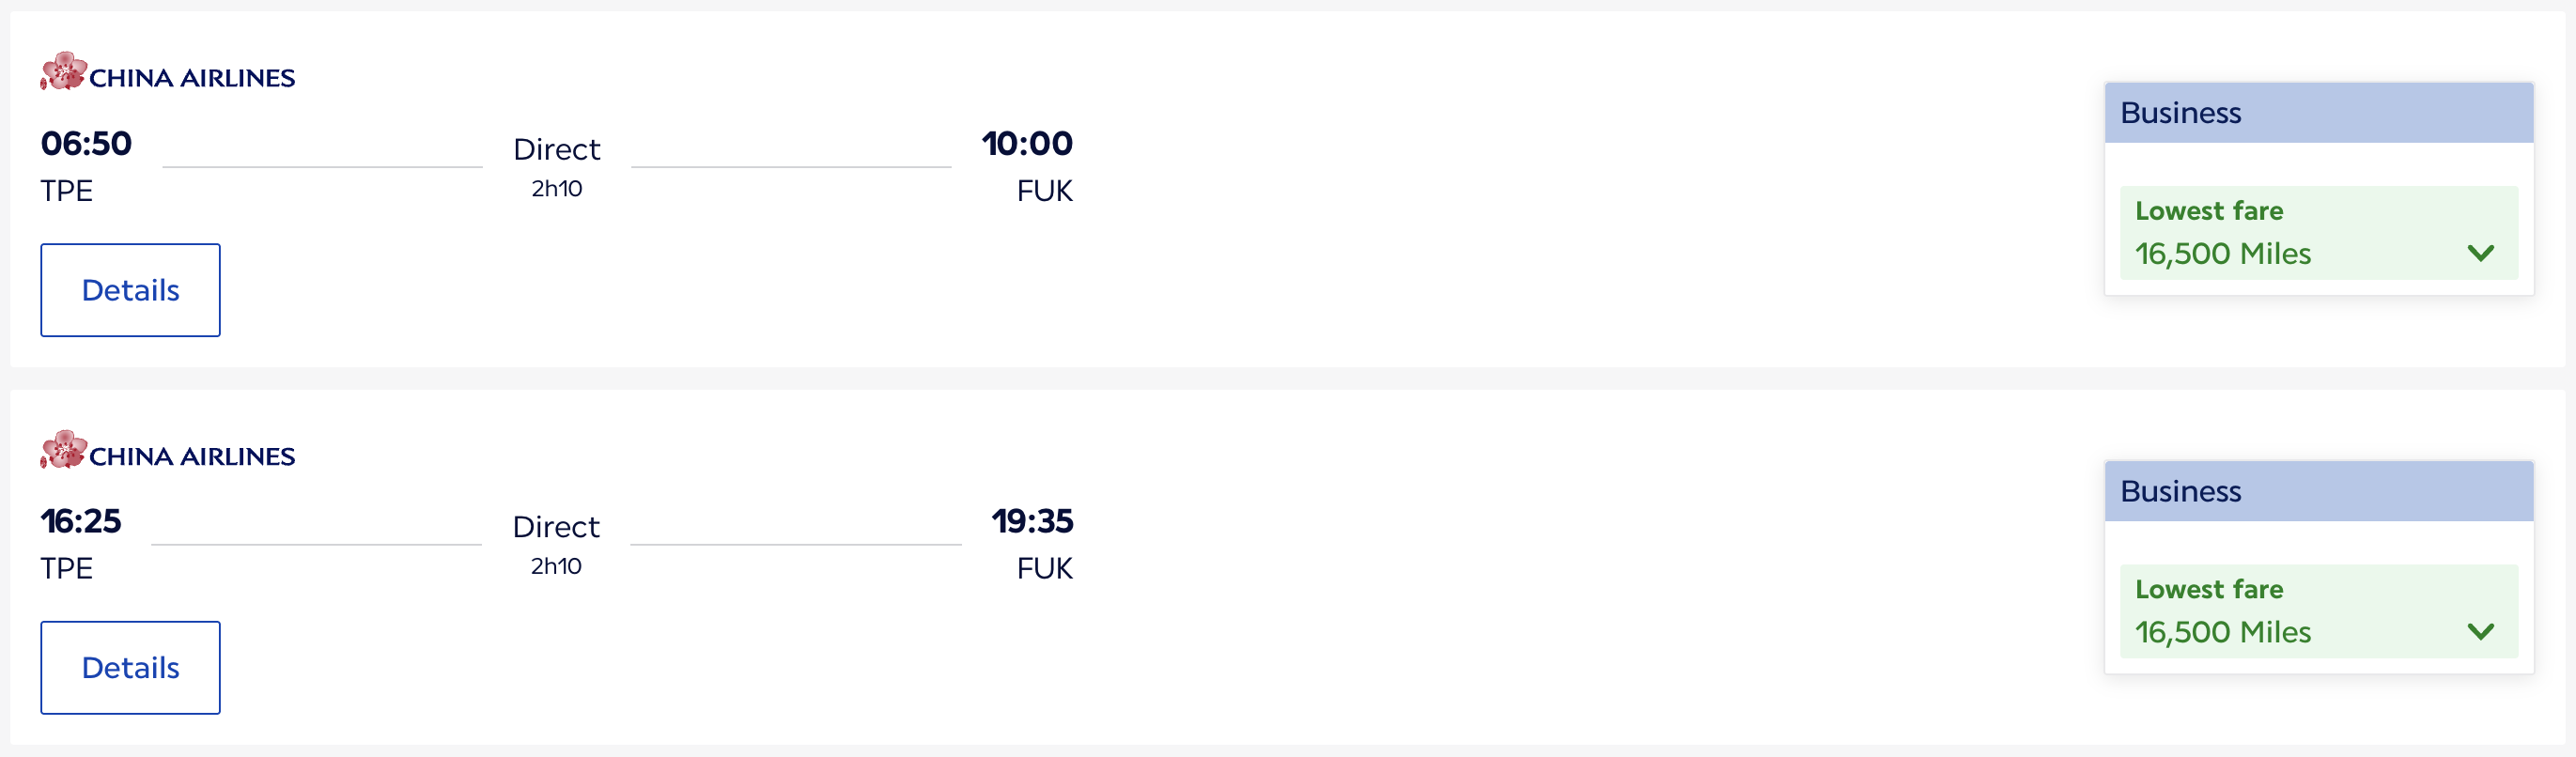Viewport: 2576px width, 757px height.
Task: Select 16,500 Miles fare for the 19:35 arrival flight
Action: pyautogui.click(x=2222, y=632)
